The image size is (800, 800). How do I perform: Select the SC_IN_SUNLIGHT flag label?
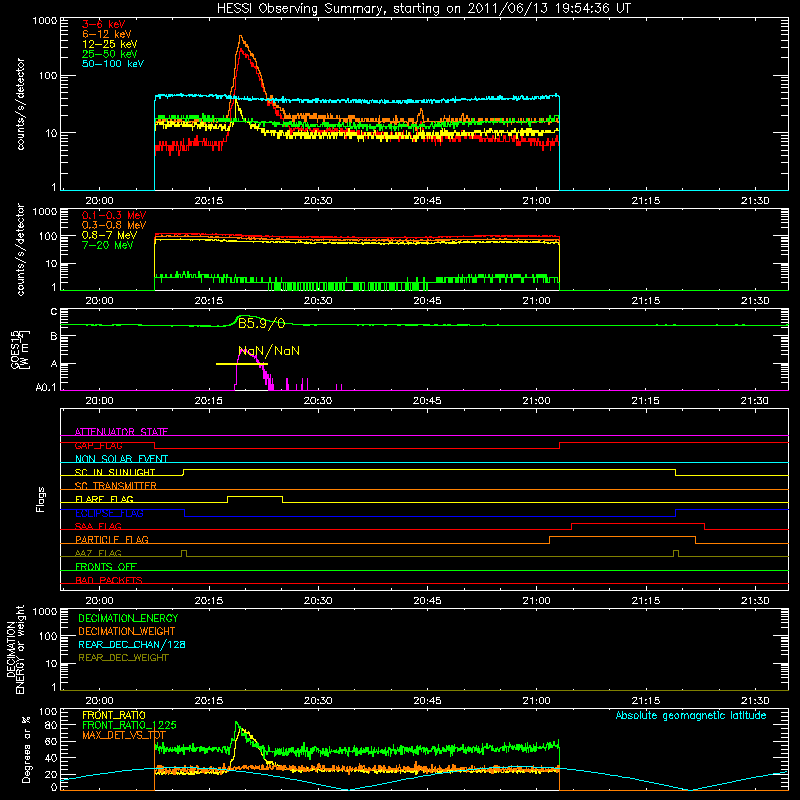(x=115, y=472)
